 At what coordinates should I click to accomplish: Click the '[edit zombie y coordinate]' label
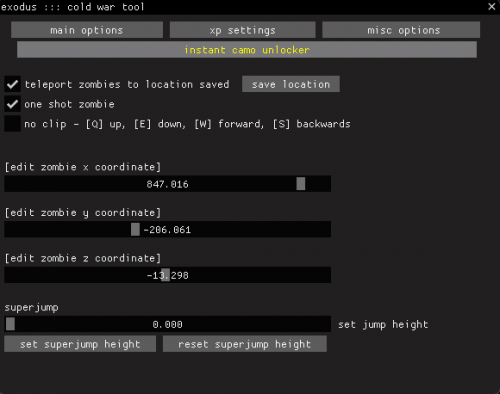click(83, 212)
